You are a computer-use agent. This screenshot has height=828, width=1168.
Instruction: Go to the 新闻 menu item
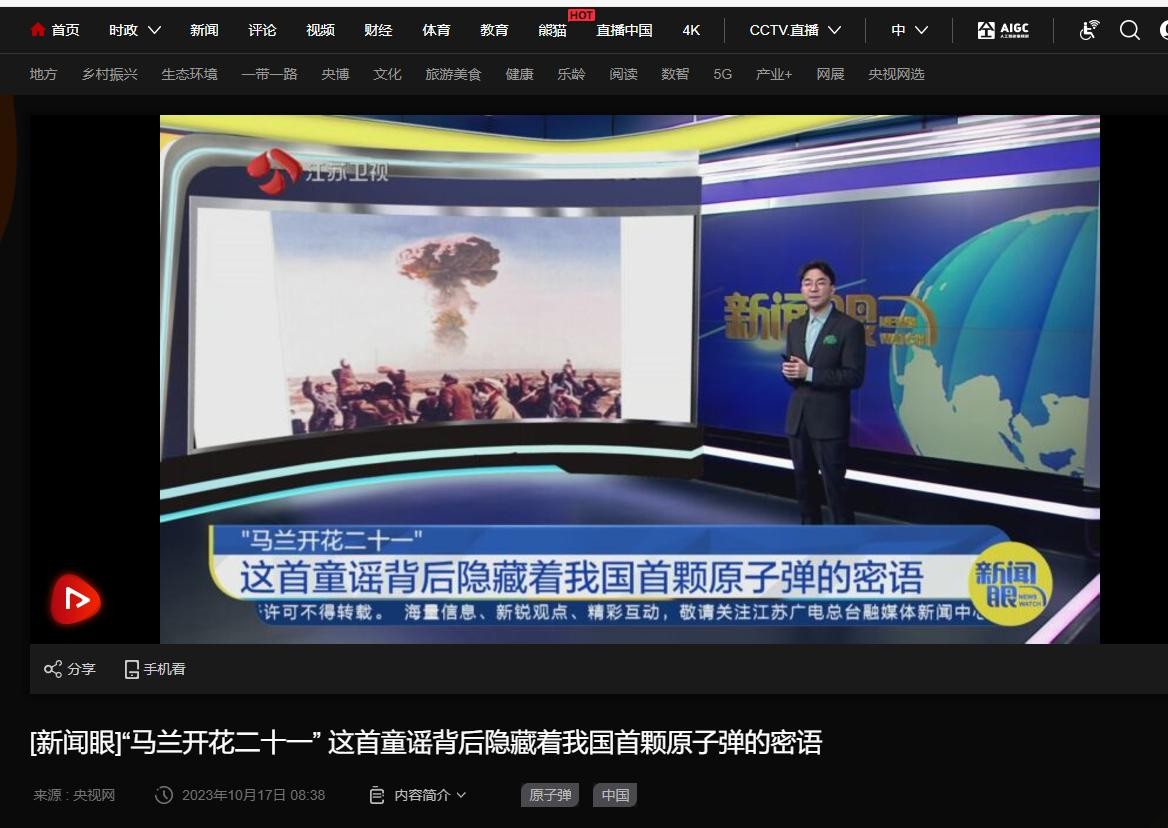click(x=204, y=30)
